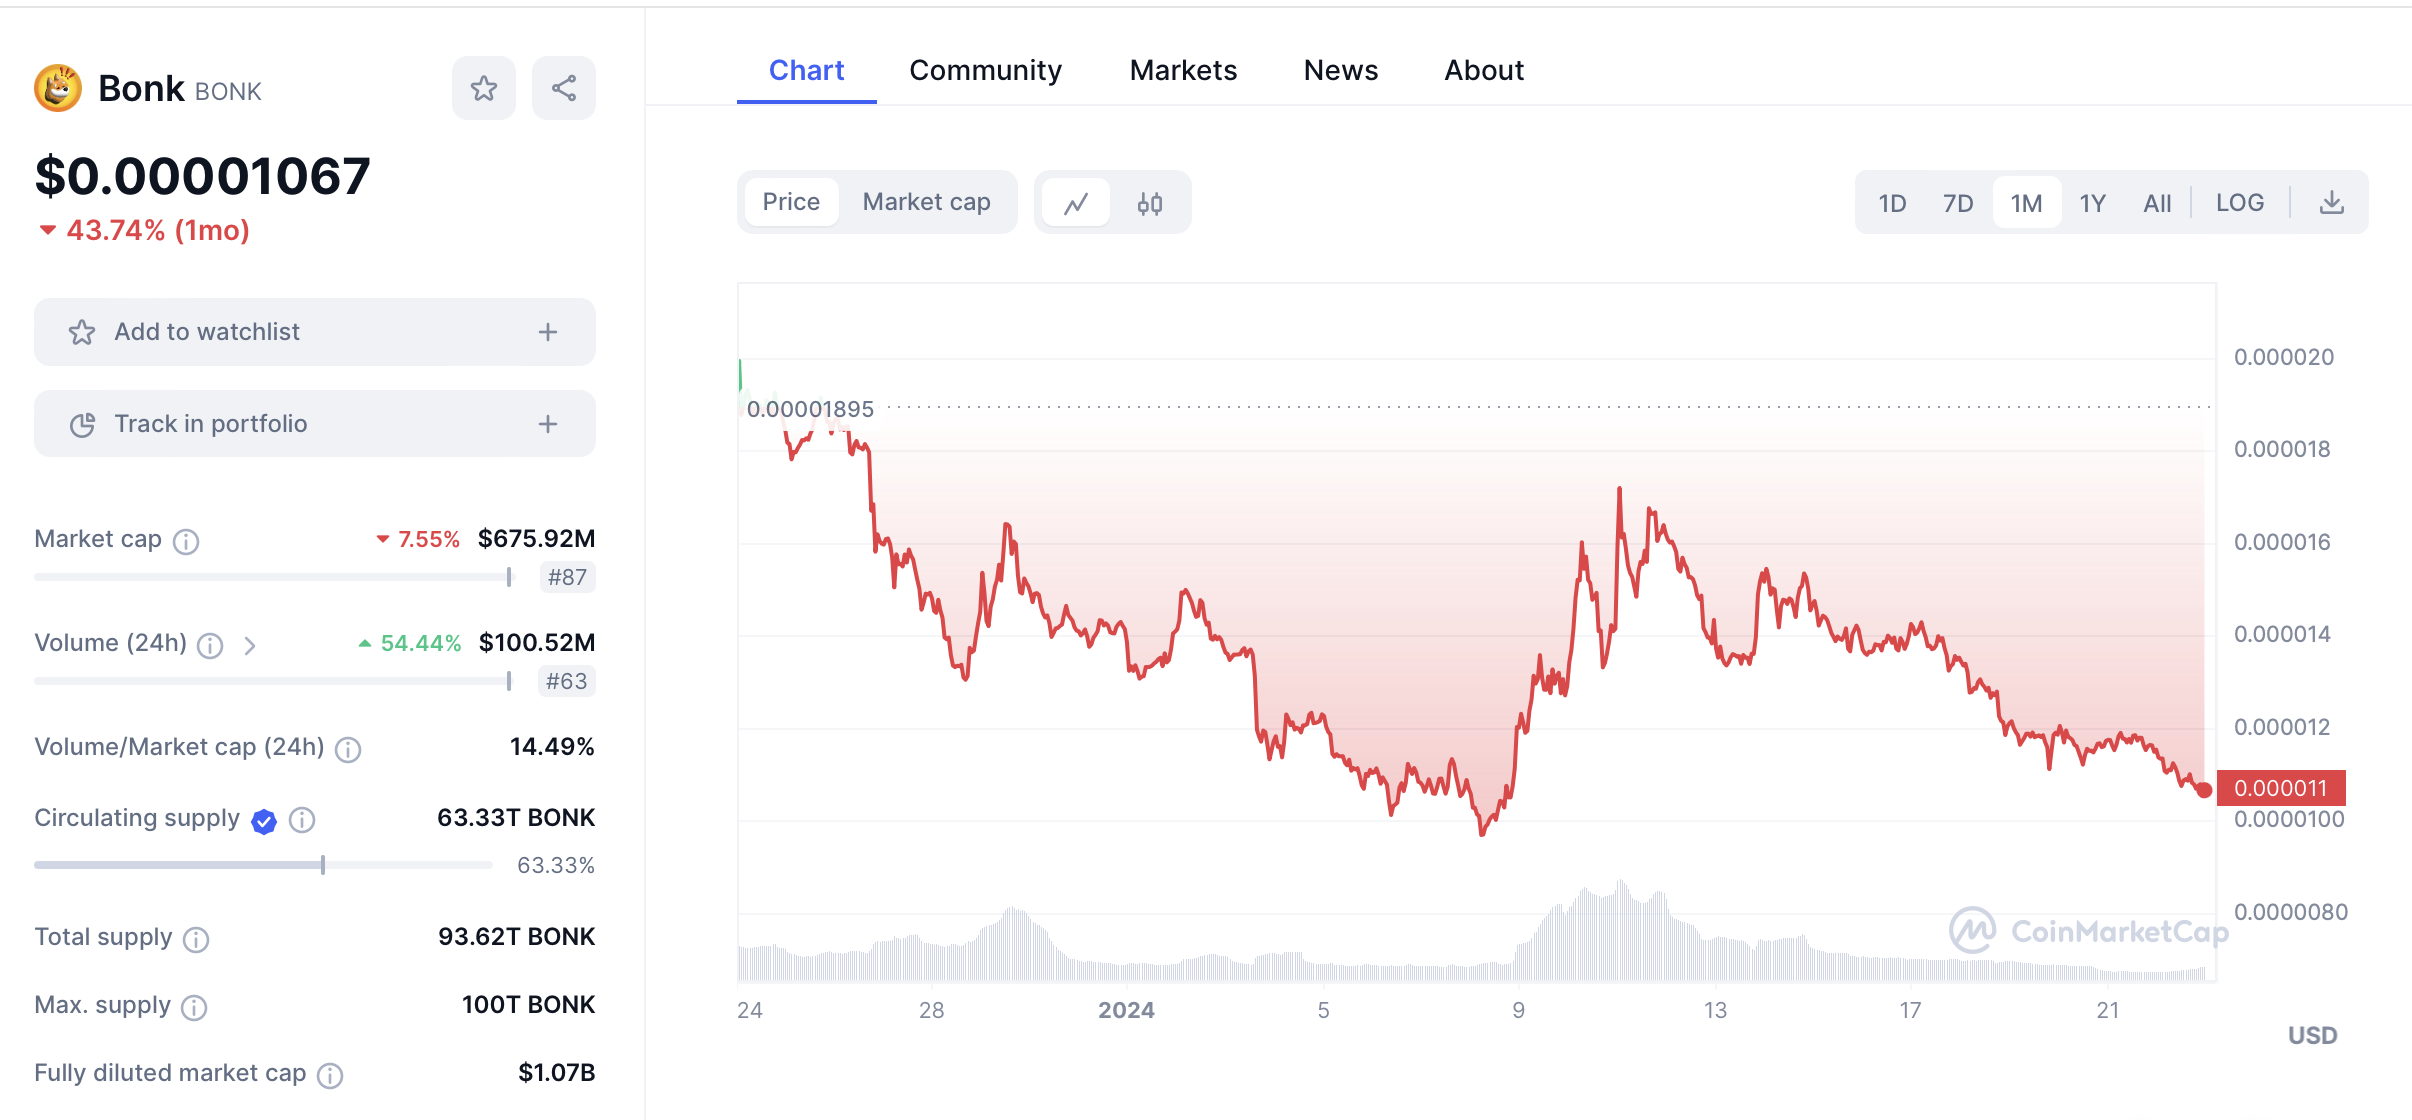Viewport: 2412px width, 1120px height.
Task: Click the red current price marker dot
Action: (2204, 790)
